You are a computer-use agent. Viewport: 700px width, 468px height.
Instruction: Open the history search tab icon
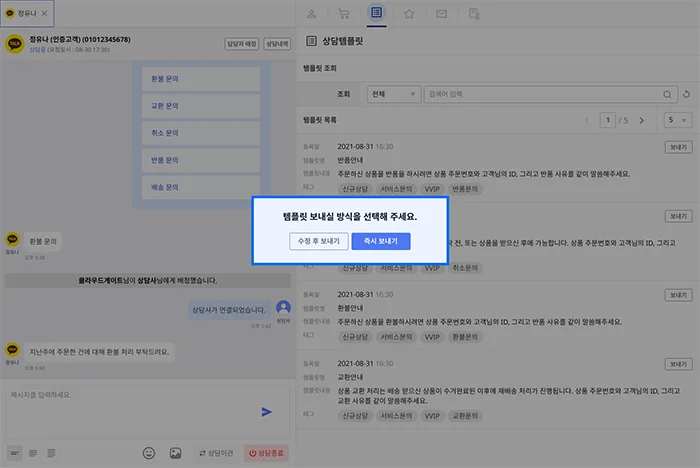point(474,14)
